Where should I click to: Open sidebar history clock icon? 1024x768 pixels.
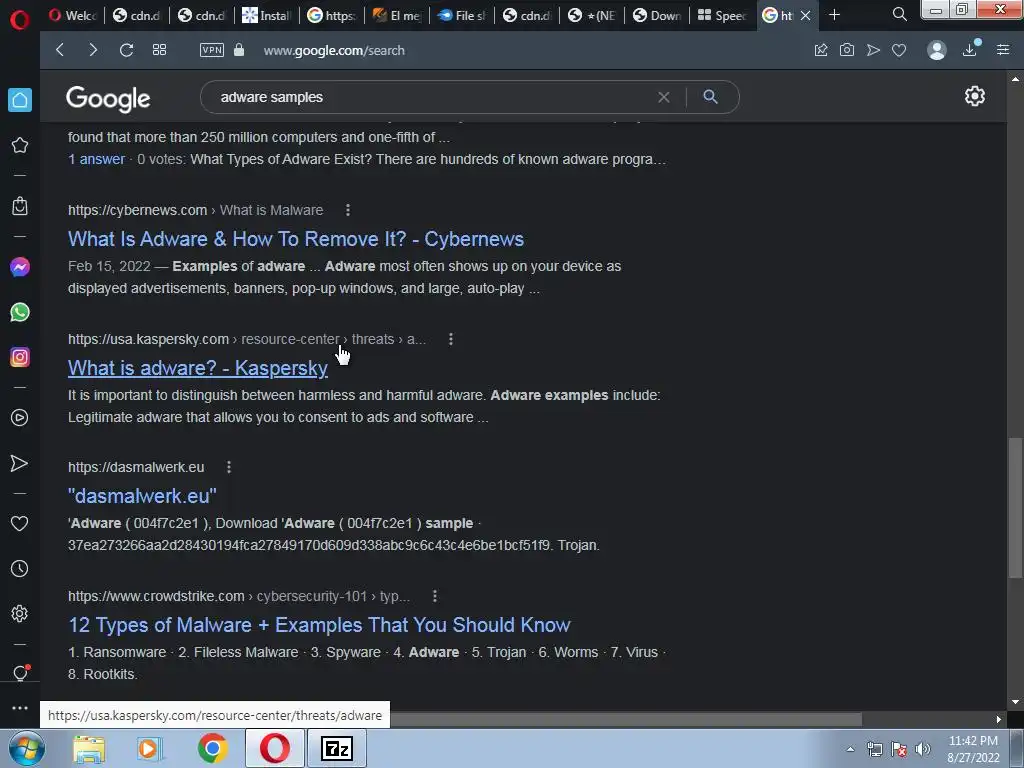click(x=20, y=568)
